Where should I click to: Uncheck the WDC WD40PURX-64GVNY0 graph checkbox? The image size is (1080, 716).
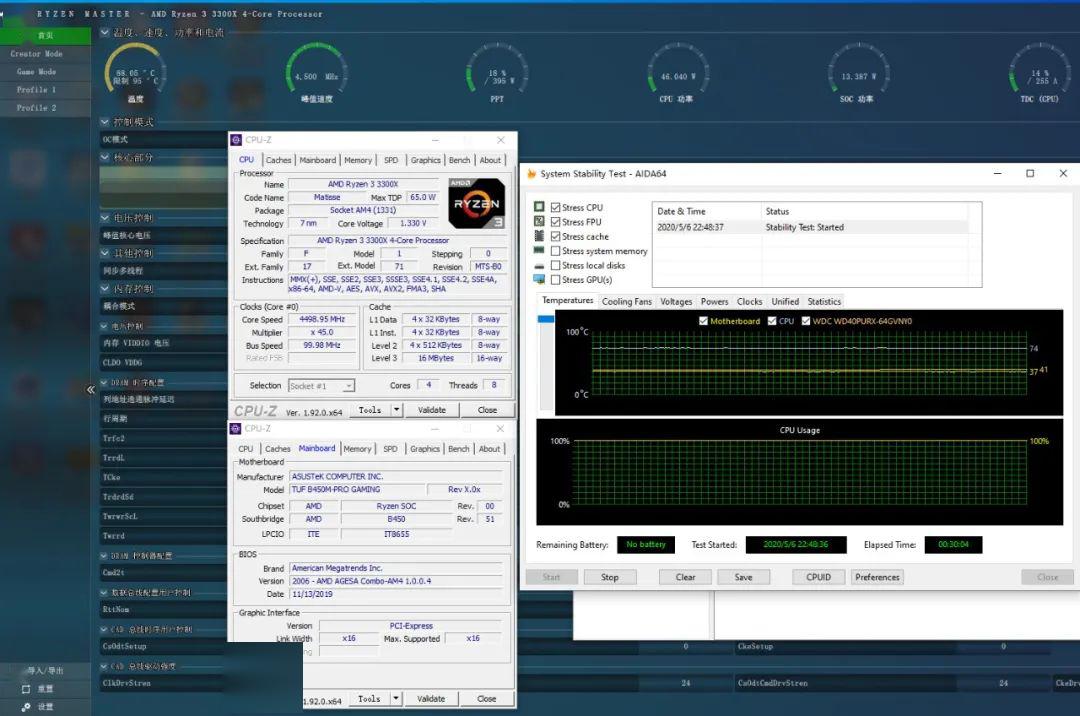(x=806, y=321)
